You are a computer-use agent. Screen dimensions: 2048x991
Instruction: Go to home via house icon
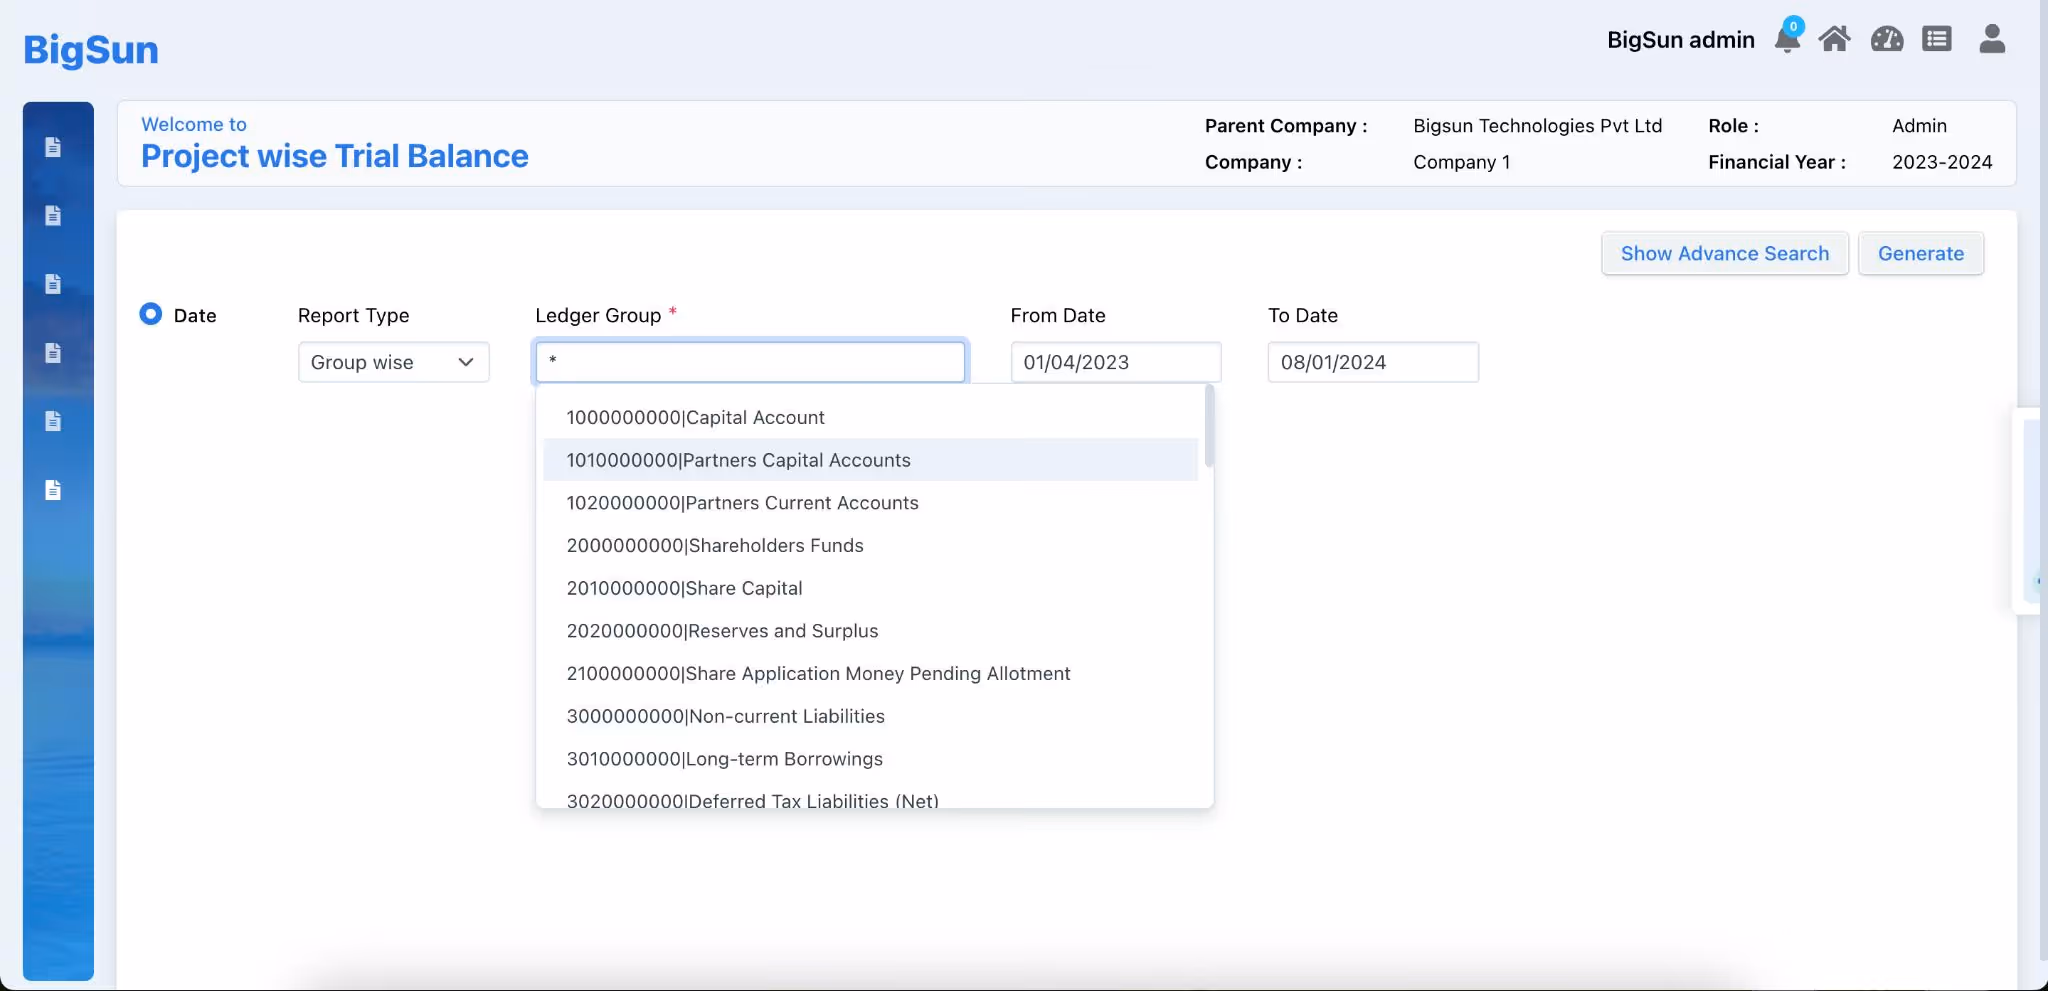click(1834, 39)
